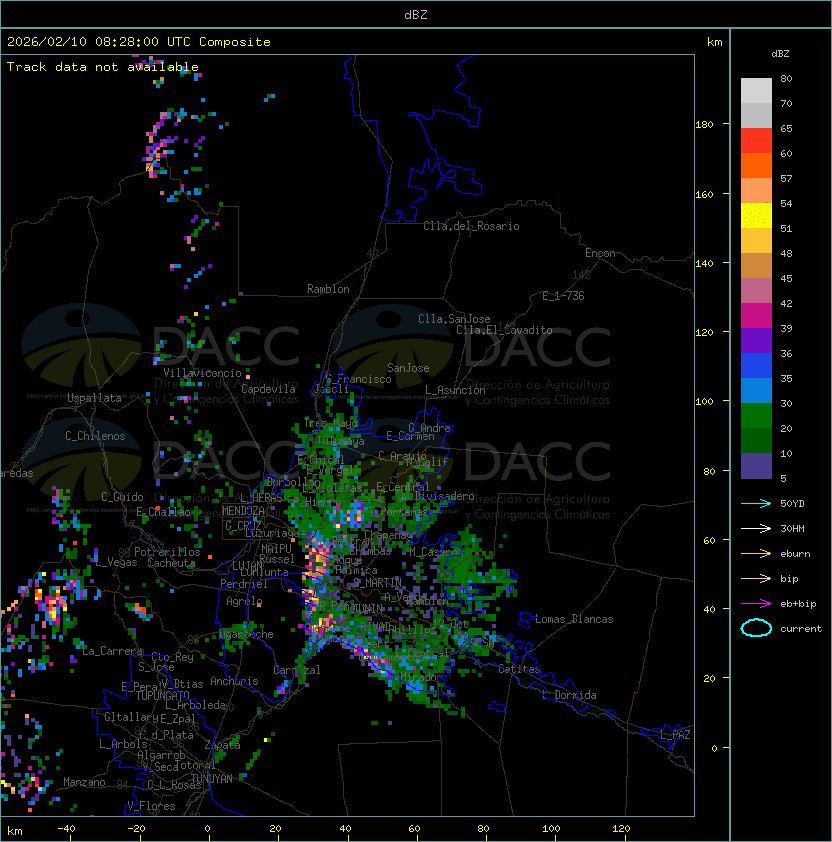The width and height of the screenshot is (832, 842).
Task: Click the '65' label on dBZ scale
Action: click(786, 128)
